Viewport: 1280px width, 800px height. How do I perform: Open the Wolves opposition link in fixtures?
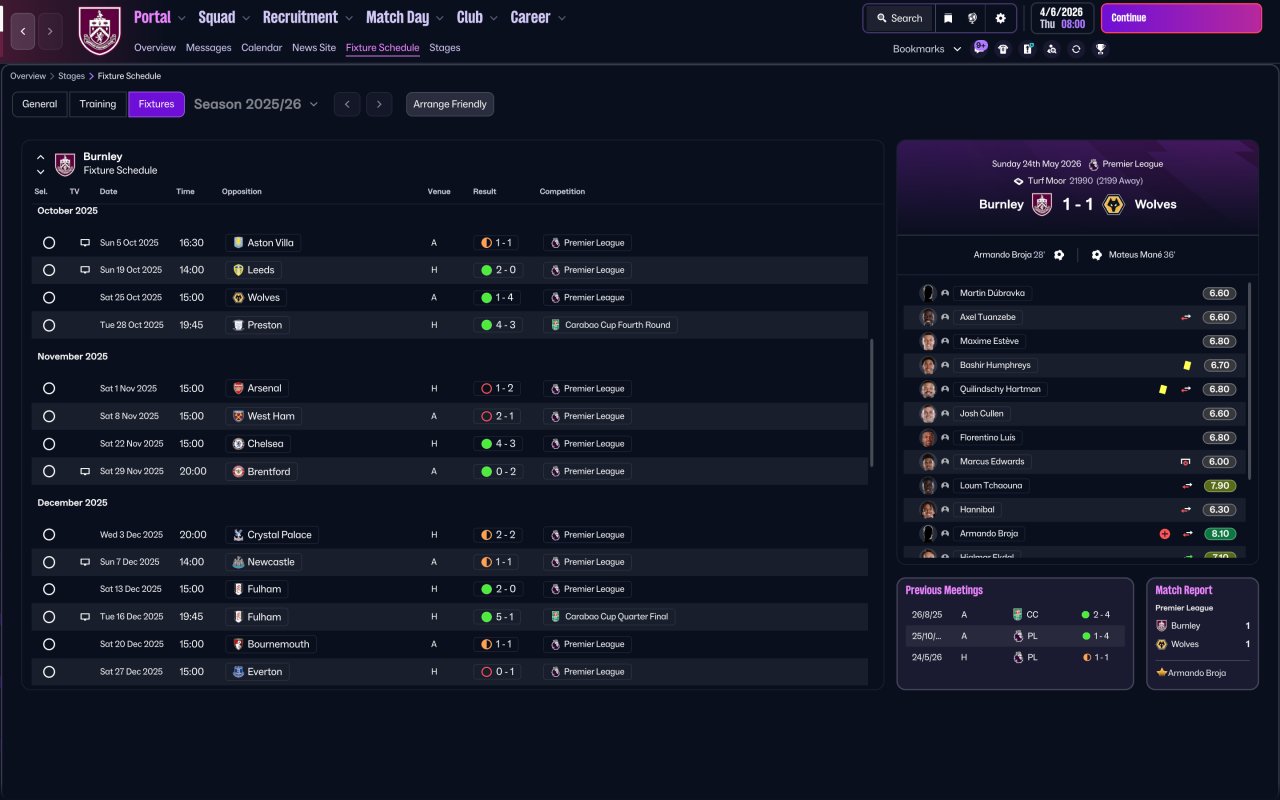pyautogui.click(x=257, y=298)
